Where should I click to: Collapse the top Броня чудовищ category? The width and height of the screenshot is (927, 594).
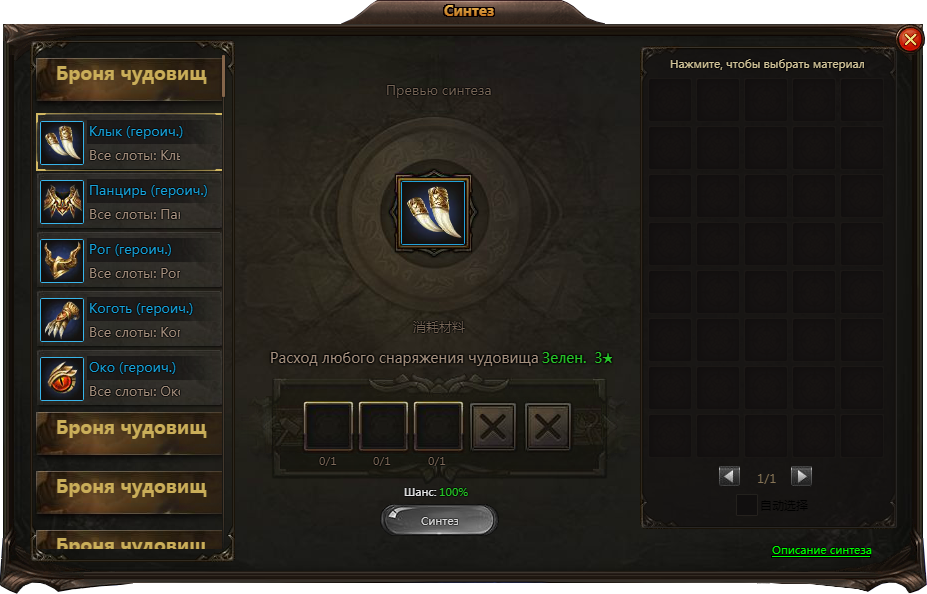[129, 77]
